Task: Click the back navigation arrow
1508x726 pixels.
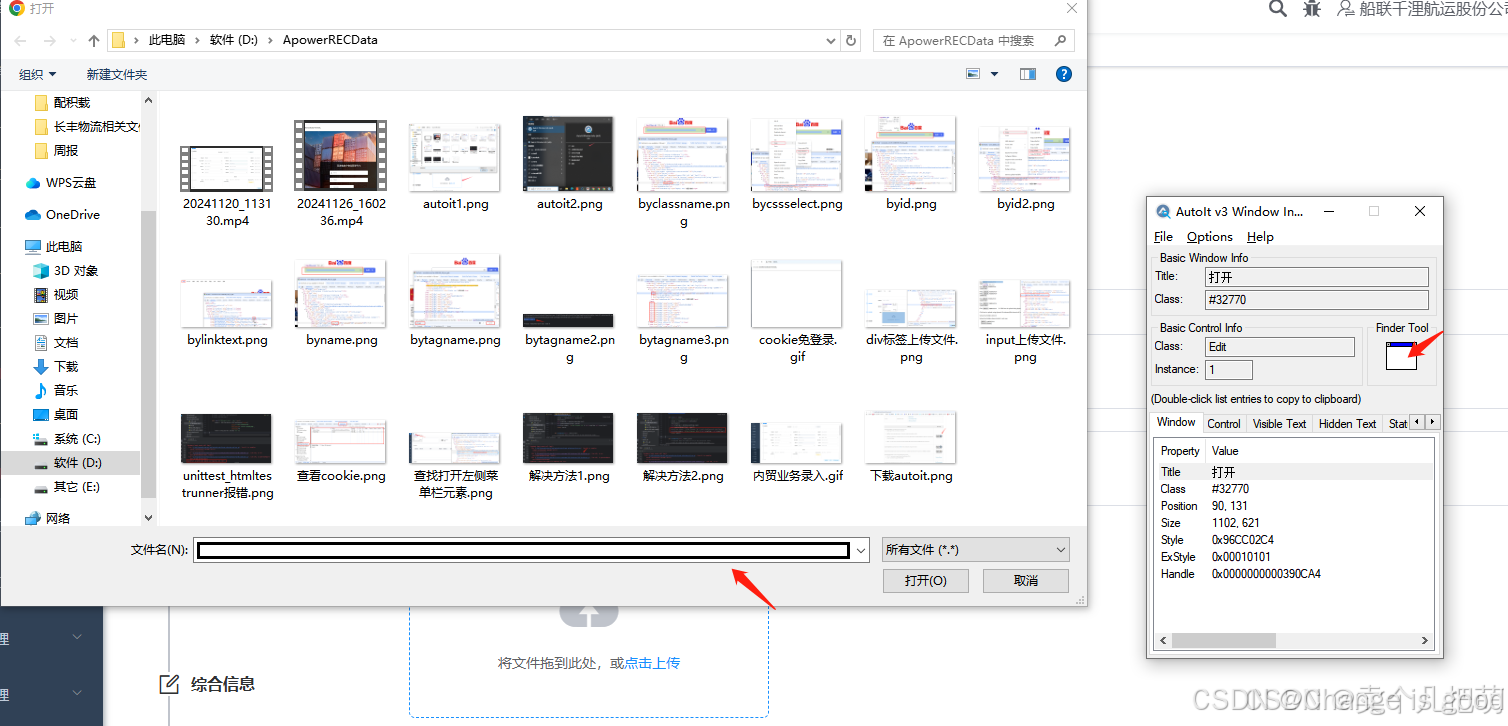Action: pos(20,40)
